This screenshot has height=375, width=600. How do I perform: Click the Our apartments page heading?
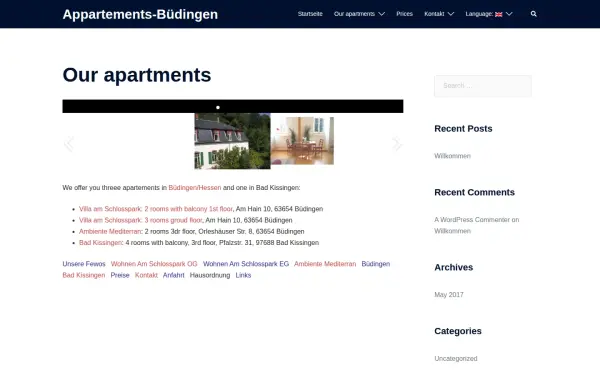click(x=137, y=75)
